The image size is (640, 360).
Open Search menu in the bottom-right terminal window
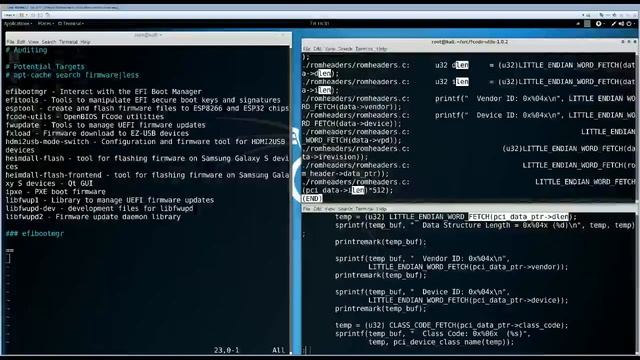(x=345, y=209)
